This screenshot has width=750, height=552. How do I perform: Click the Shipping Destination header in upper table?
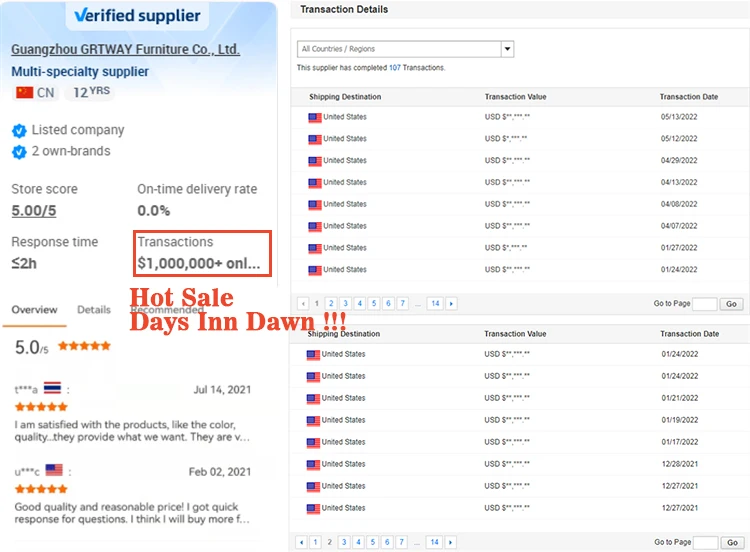(345, 97)
